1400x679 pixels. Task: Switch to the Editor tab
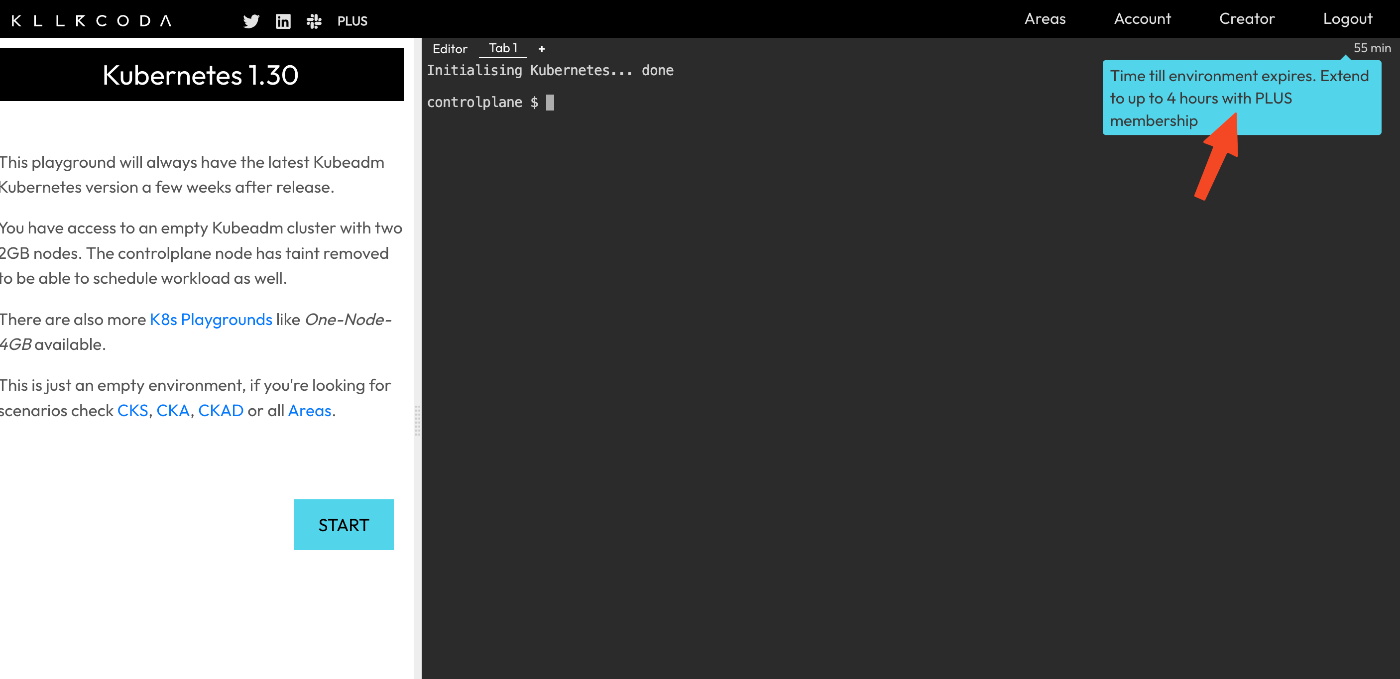tap(450, 48)
